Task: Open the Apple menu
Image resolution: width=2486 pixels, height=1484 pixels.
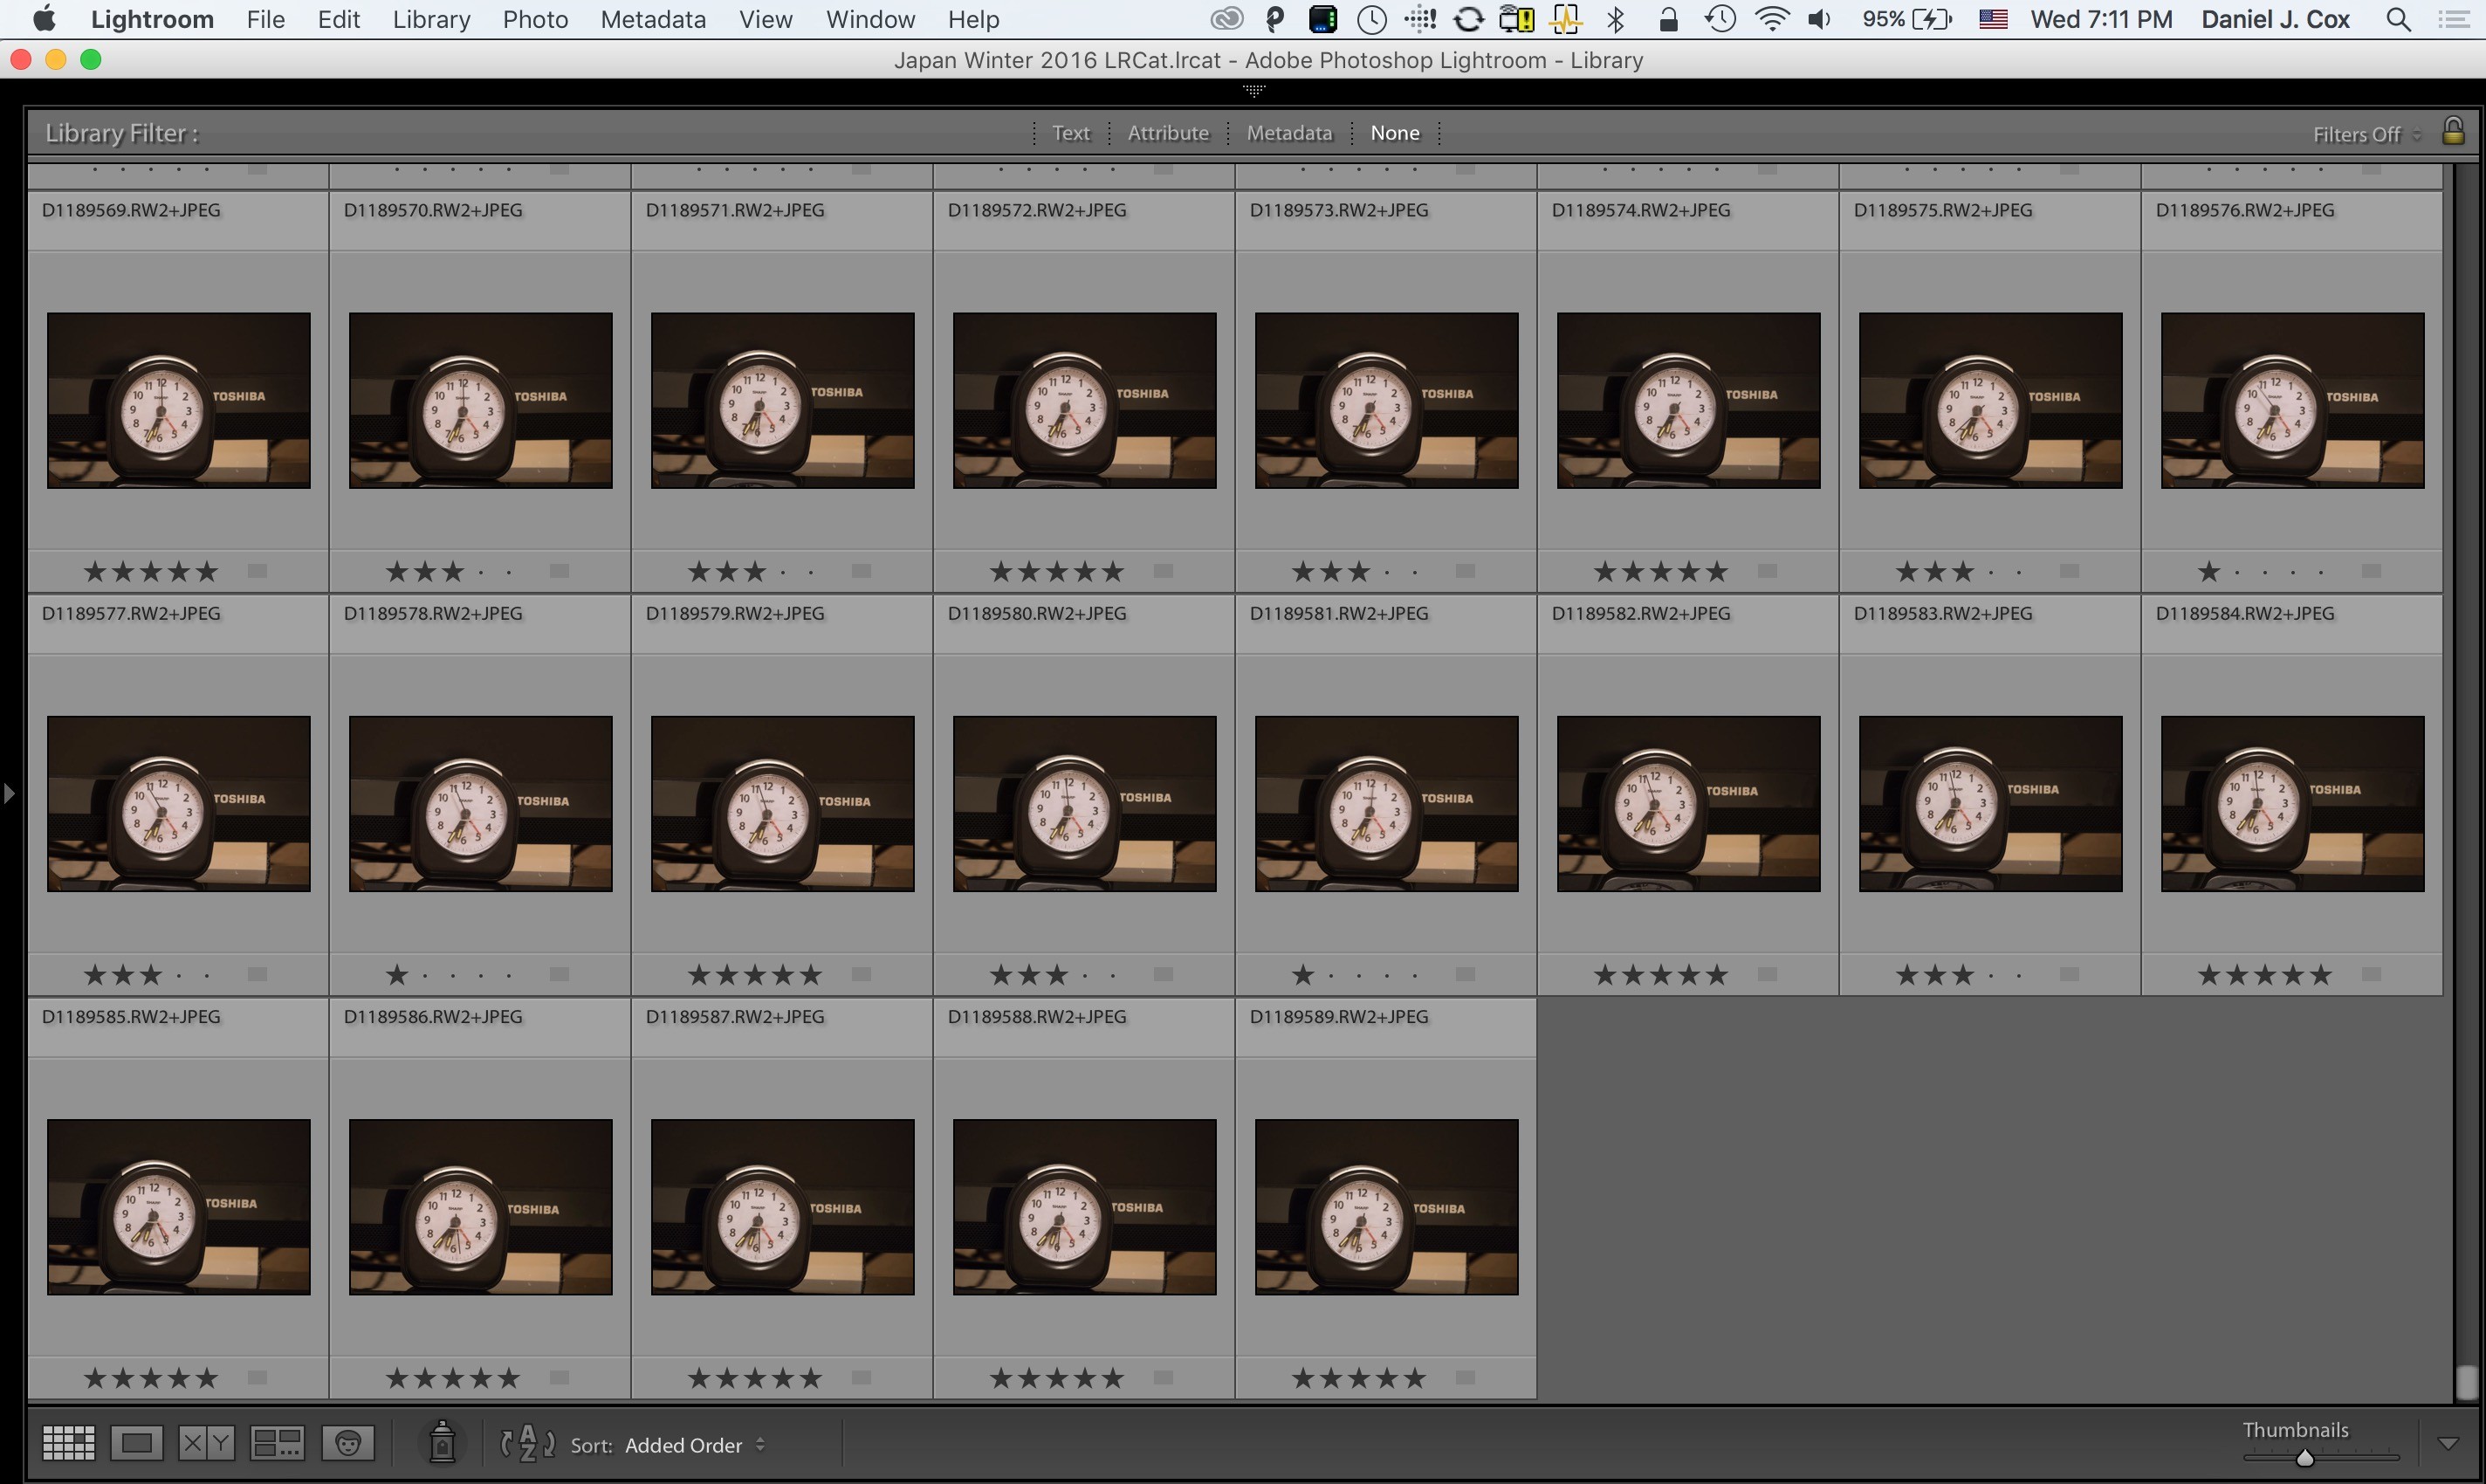Action: tap(44, 19)
